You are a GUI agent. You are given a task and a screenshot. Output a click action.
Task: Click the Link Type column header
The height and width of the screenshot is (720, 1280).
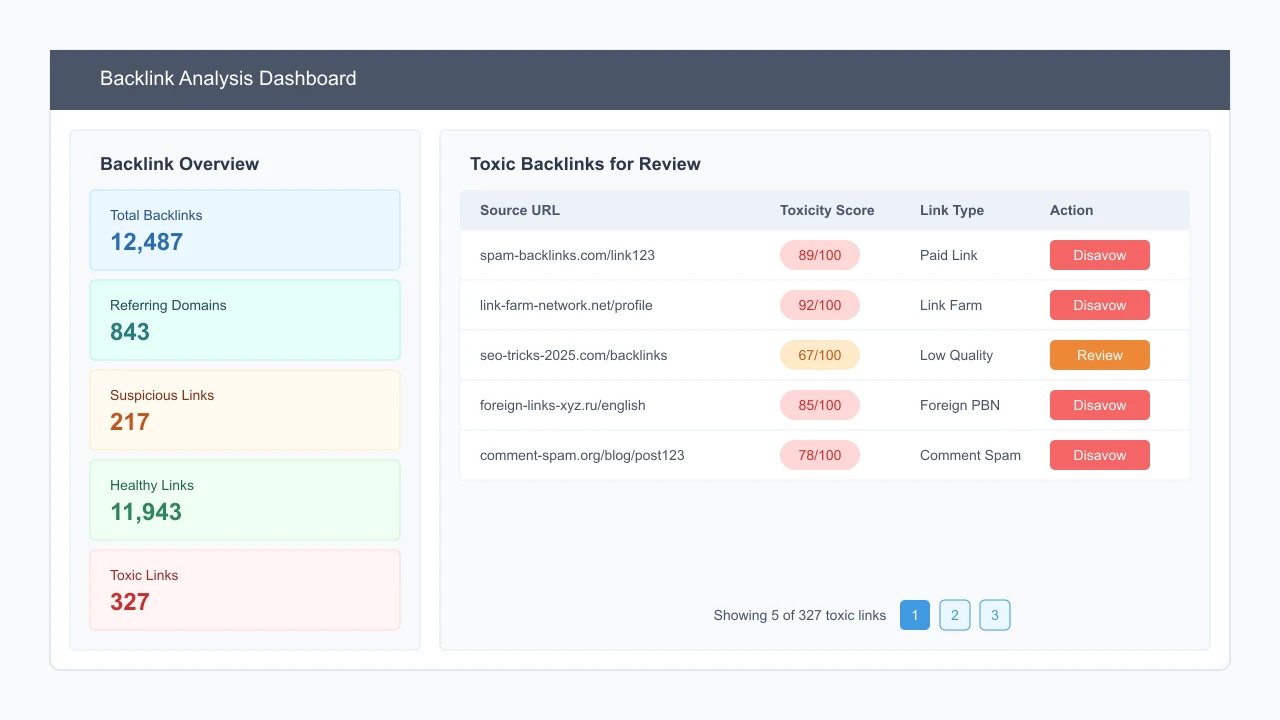point(952,210)
